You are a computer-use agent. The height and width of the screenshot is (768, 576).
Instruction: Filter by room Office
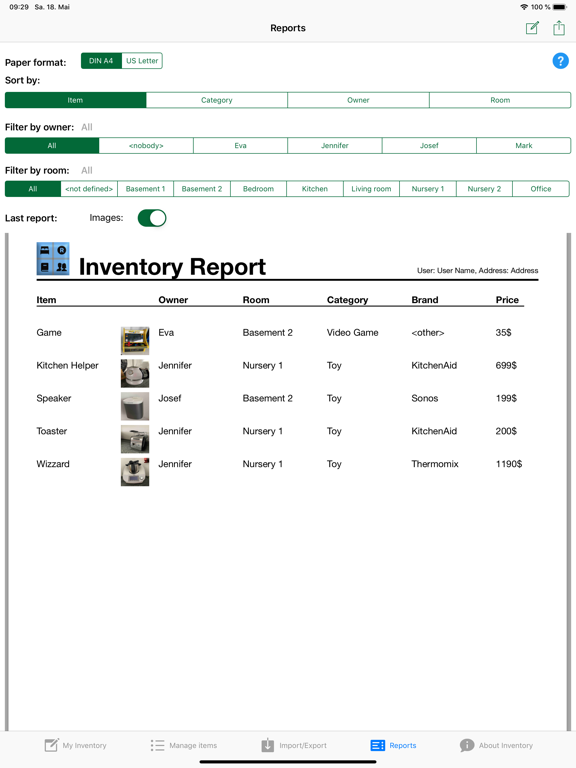click(x=541, y=189)
